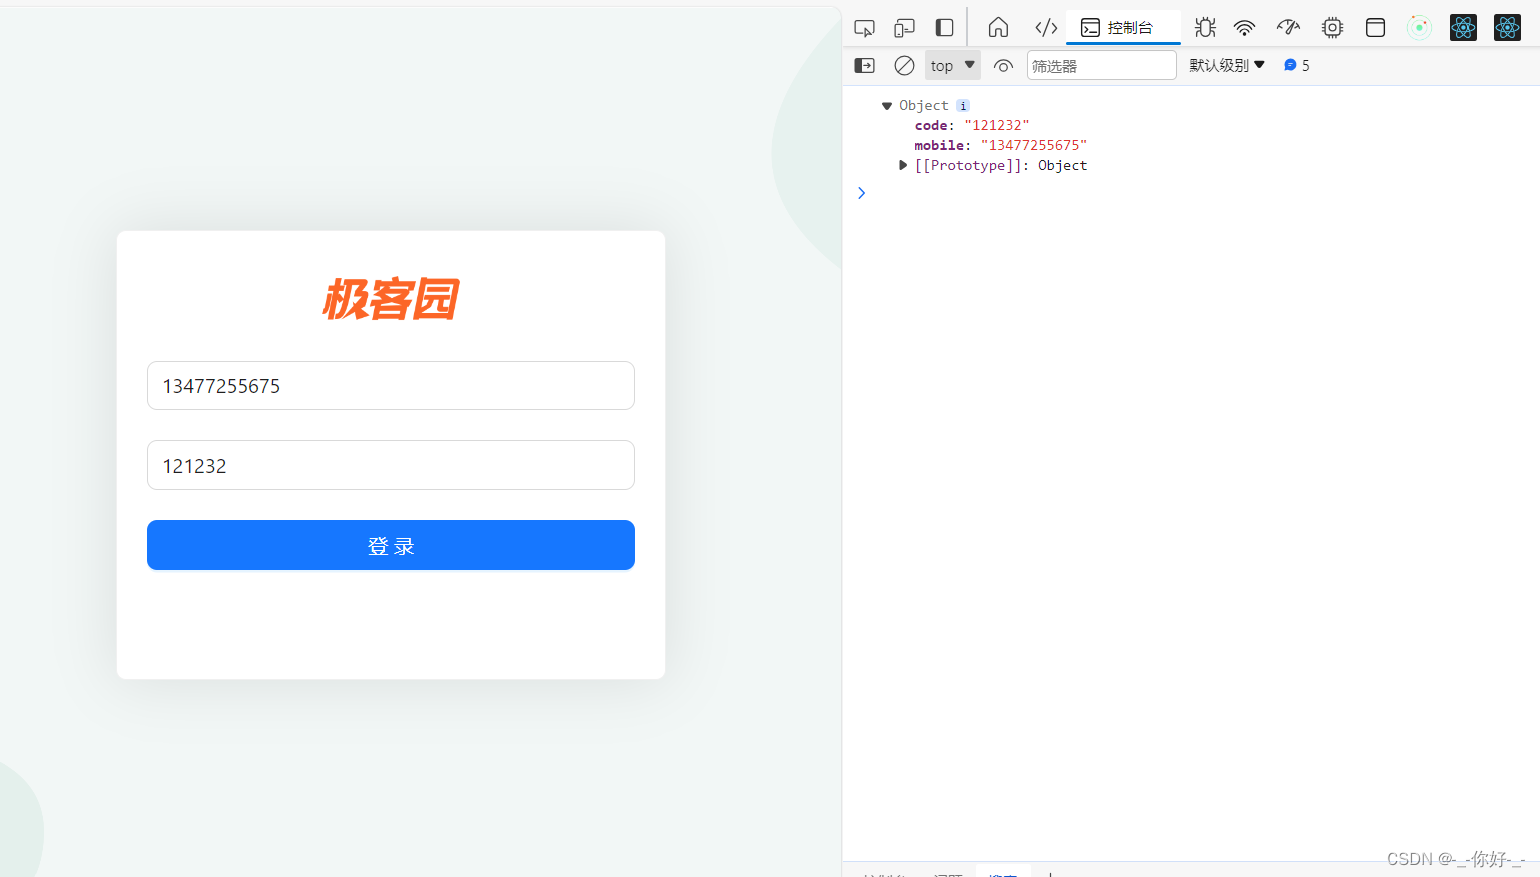The width and height of the screenshot is (1540, 877).
Task: Open the Network panel wifi icon
Action: point(1244,28)
